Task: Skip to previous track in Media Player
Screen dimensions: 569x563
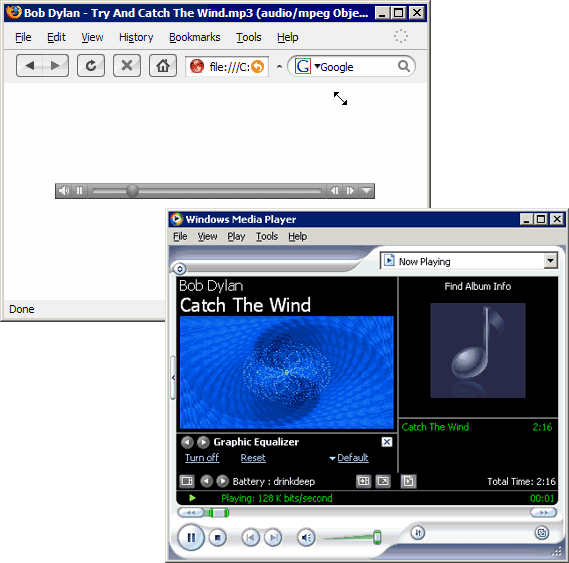Action: 250,538
